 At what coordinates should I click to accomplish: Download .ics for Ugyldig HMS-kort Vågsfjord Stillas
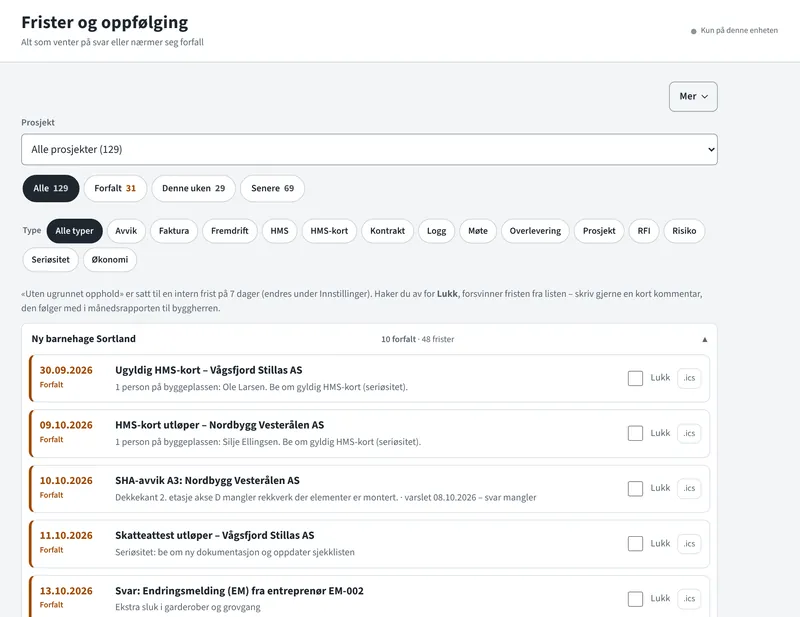(x=689, y=378)
